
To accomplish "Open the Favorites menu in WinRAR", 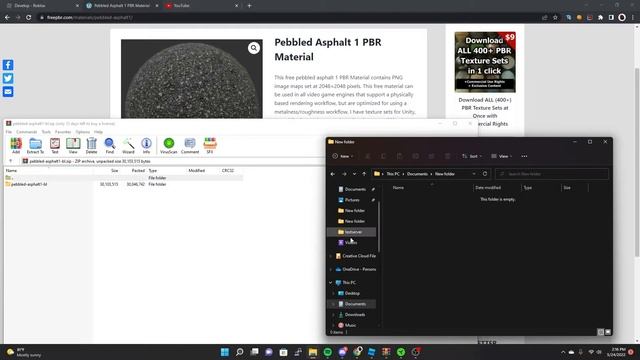I will pos(63,132).
